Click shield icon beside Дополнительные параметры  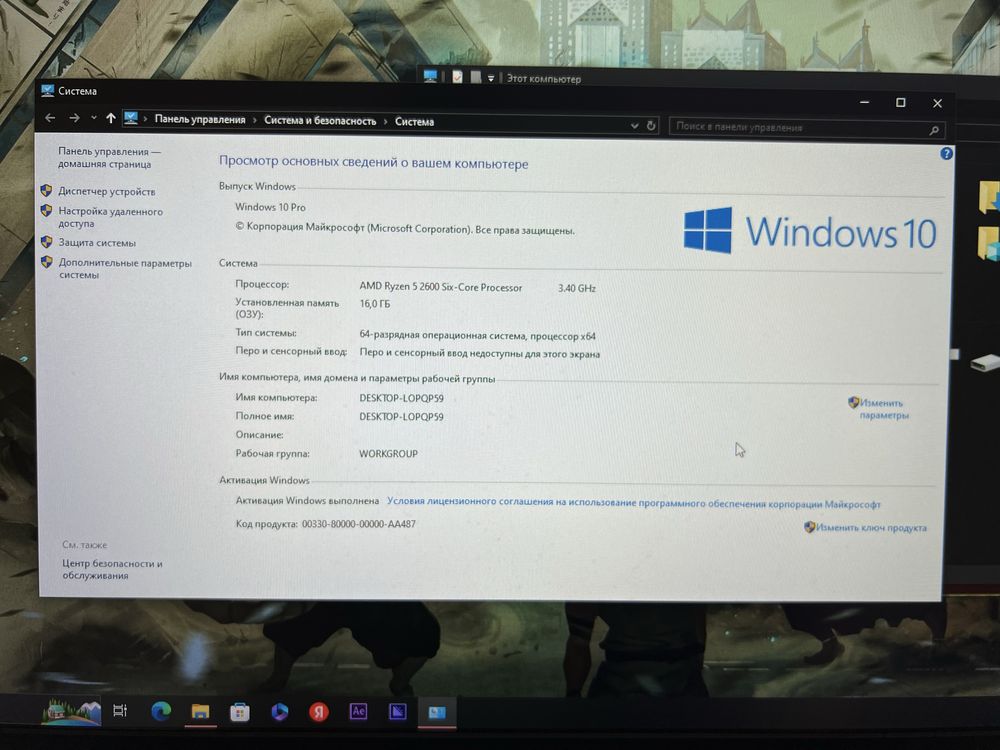pos(46,261)
